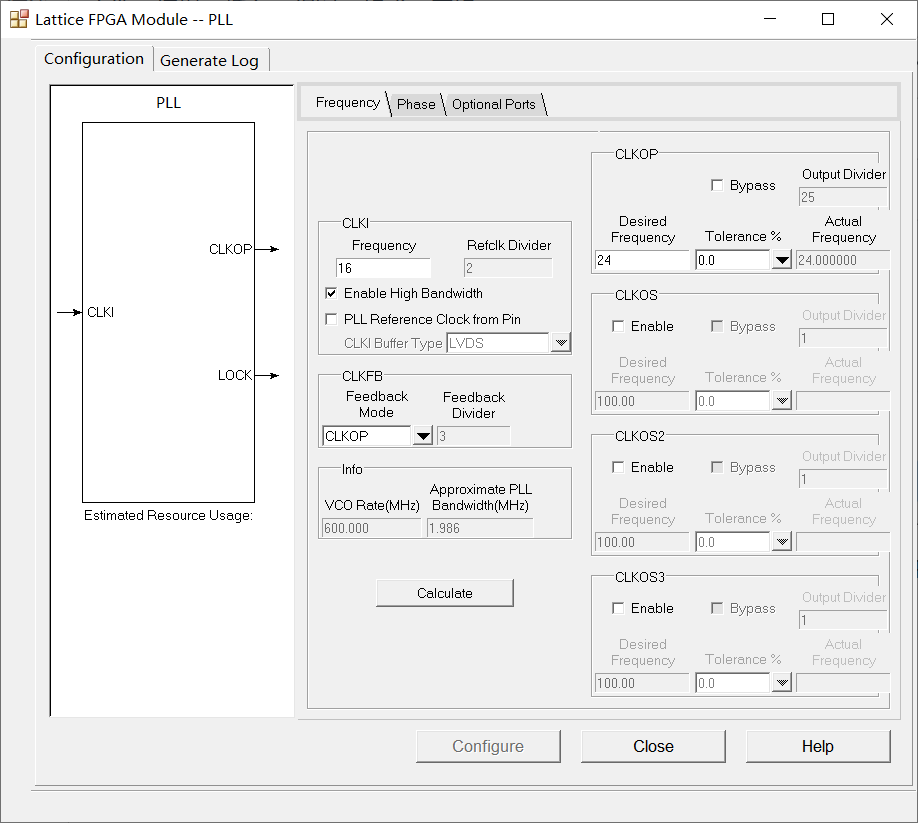918x823 pixels.
Task: Expand the Feedback Mode CLKOP dropdown
Action: pyautogui.click(x=423, y=436)
